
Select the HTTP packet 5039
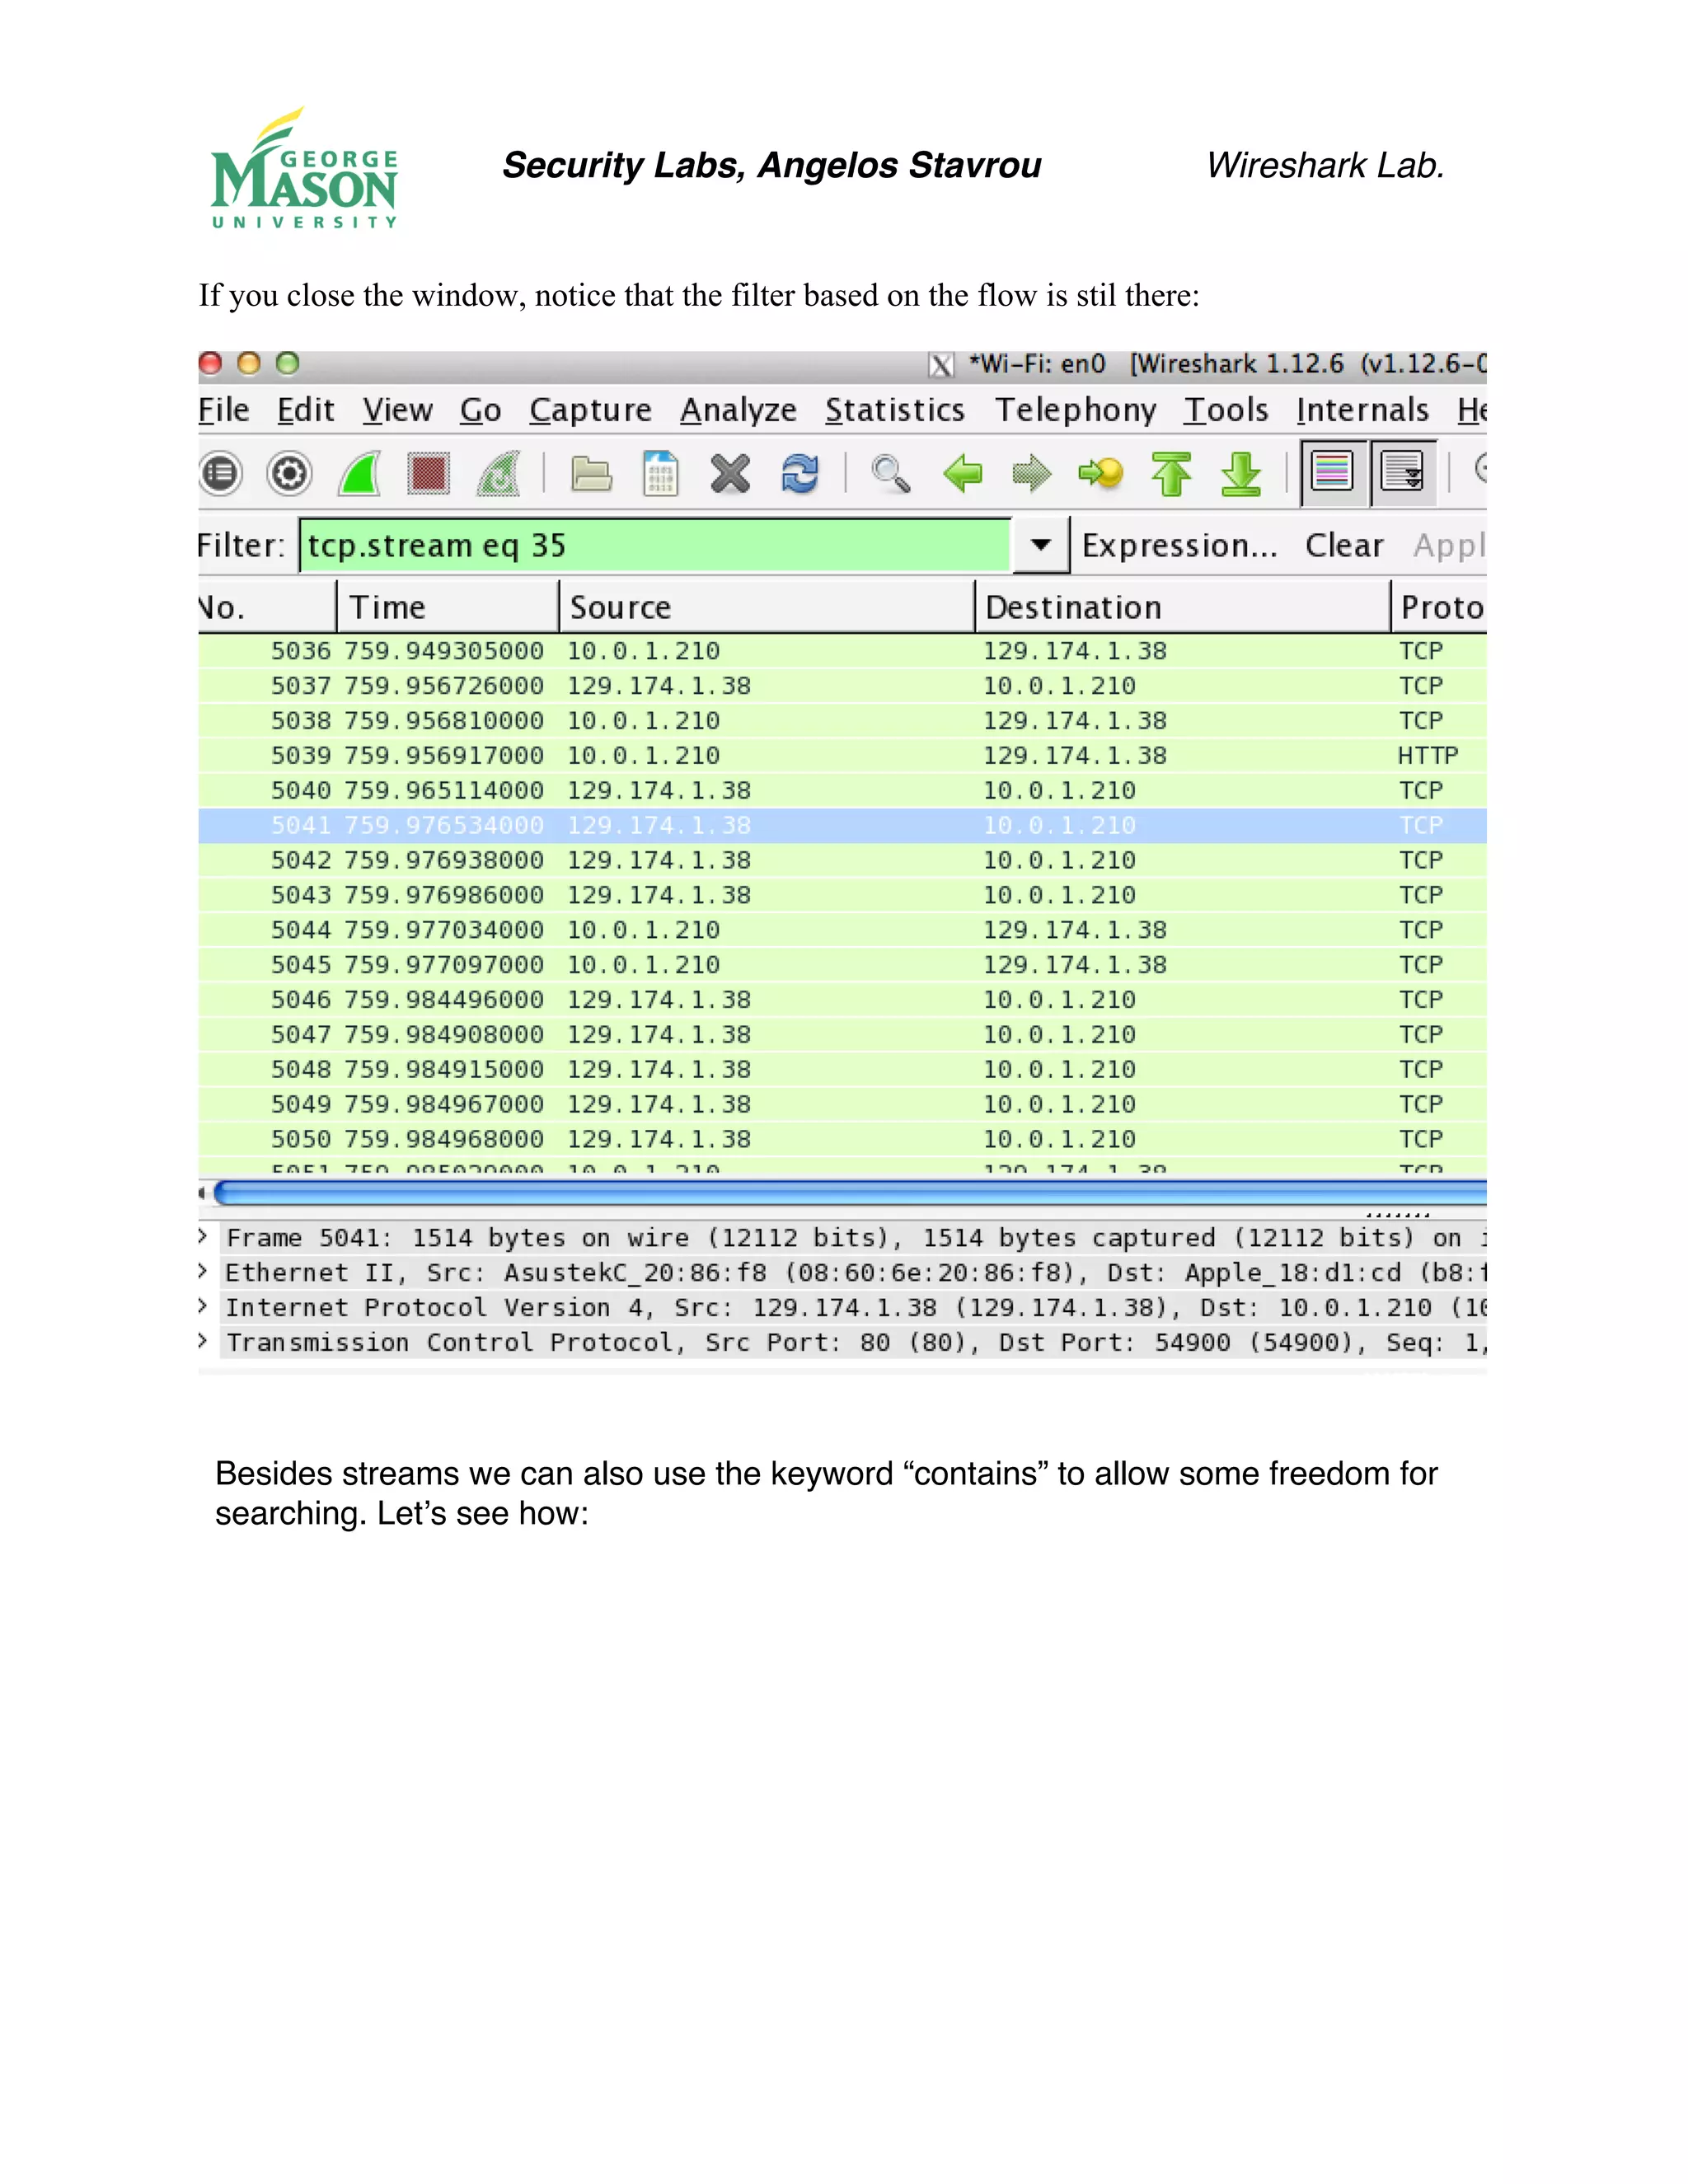point(842,755)
